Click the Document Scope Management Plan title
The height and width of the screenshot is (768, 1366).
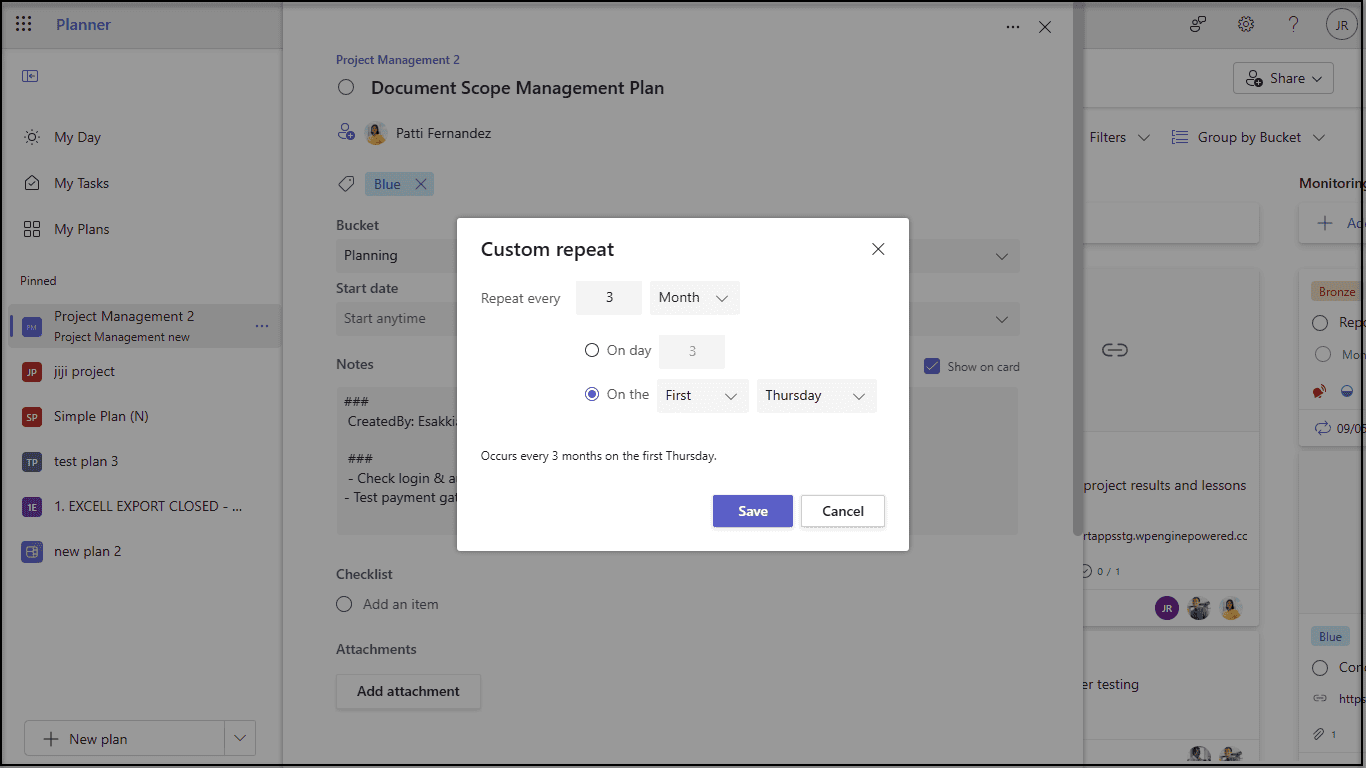[517, 88]
